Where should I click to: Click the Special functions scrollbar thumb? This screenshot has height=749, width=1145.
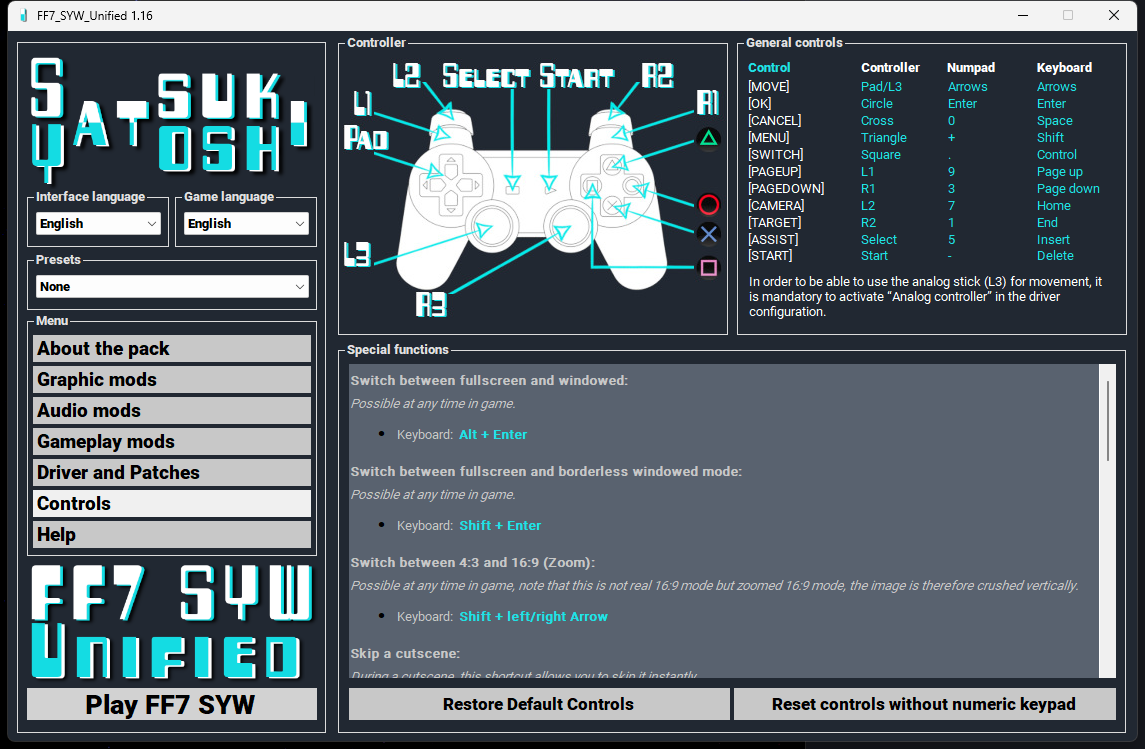(1108, 420)
